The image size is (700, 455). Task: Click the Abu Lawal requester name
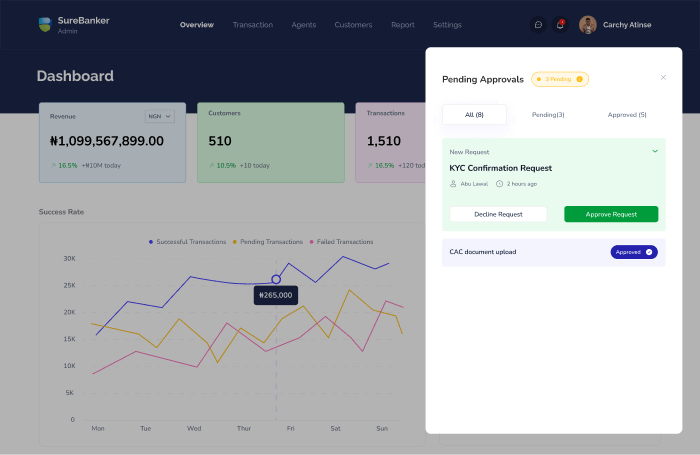pos(474,184)
